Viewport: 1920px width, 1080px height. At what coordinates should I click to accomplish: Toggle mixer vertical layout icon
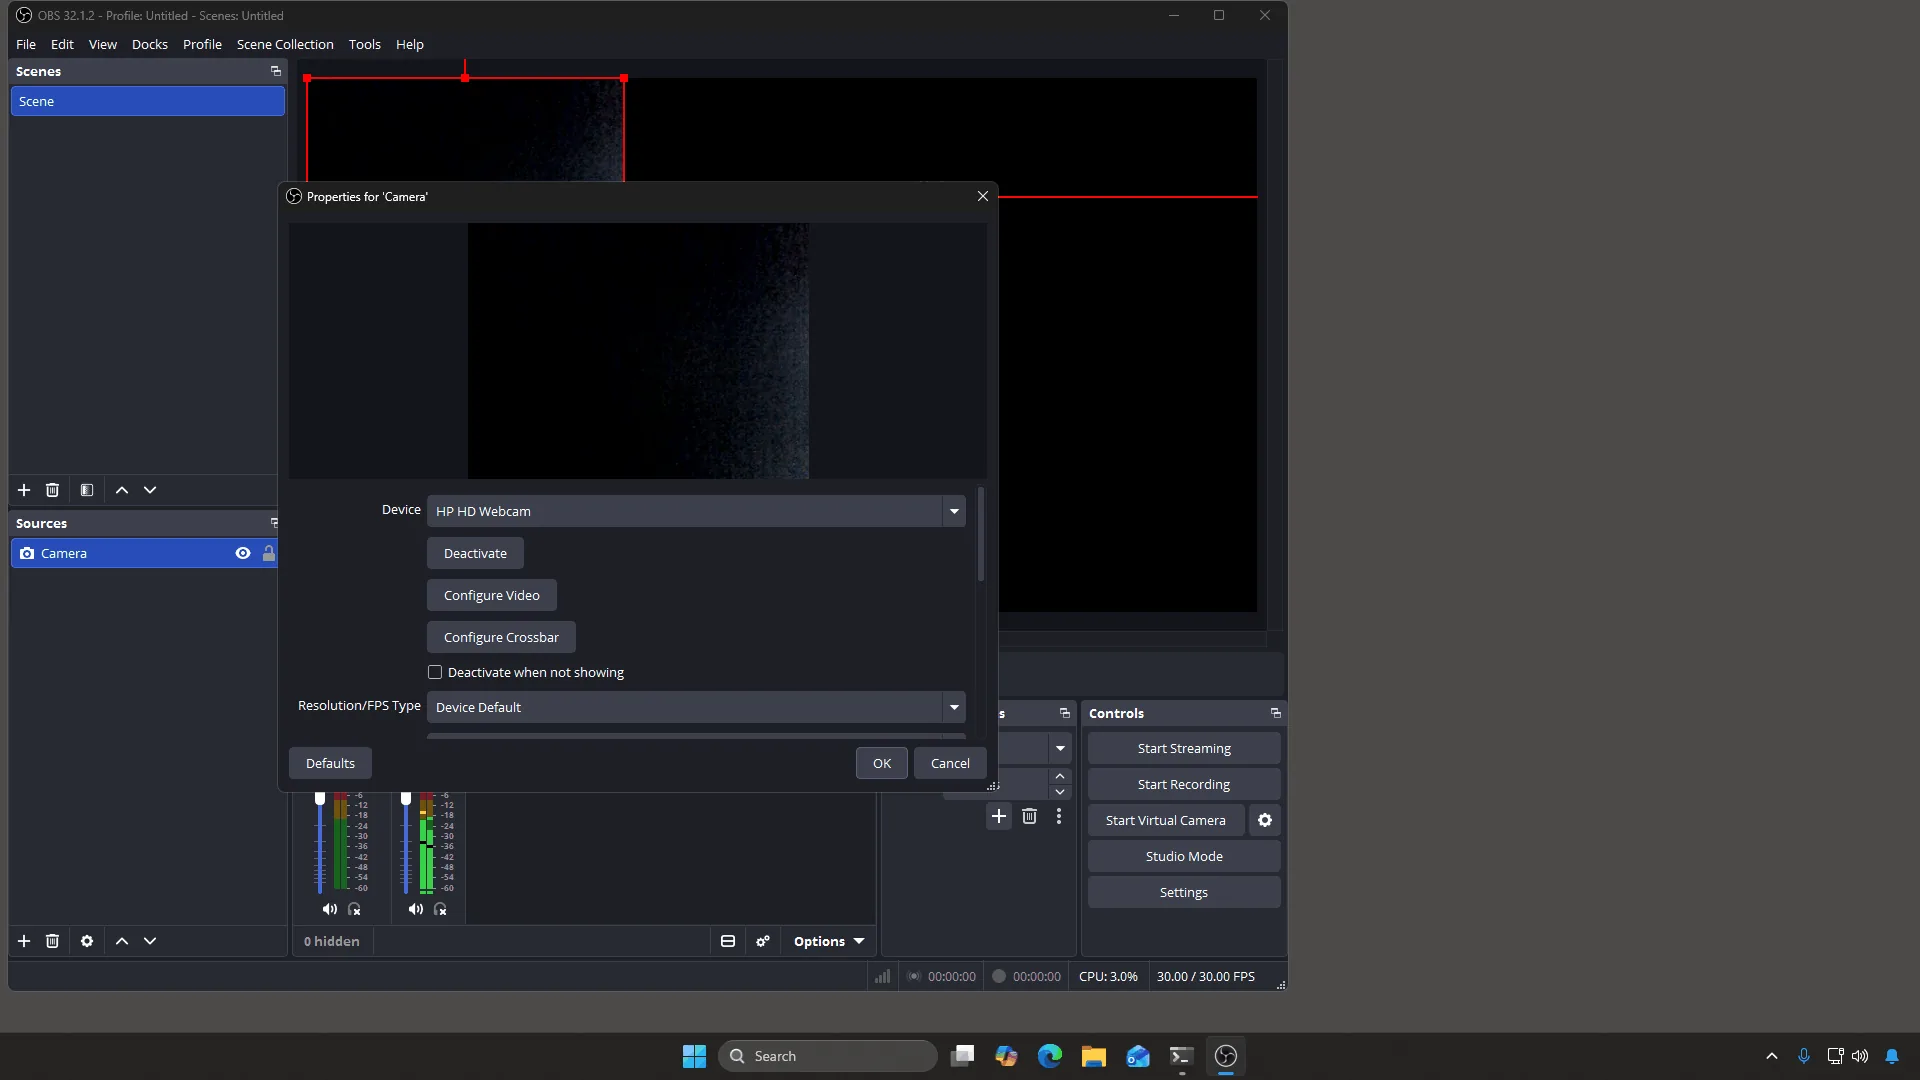tap(728, 941)
